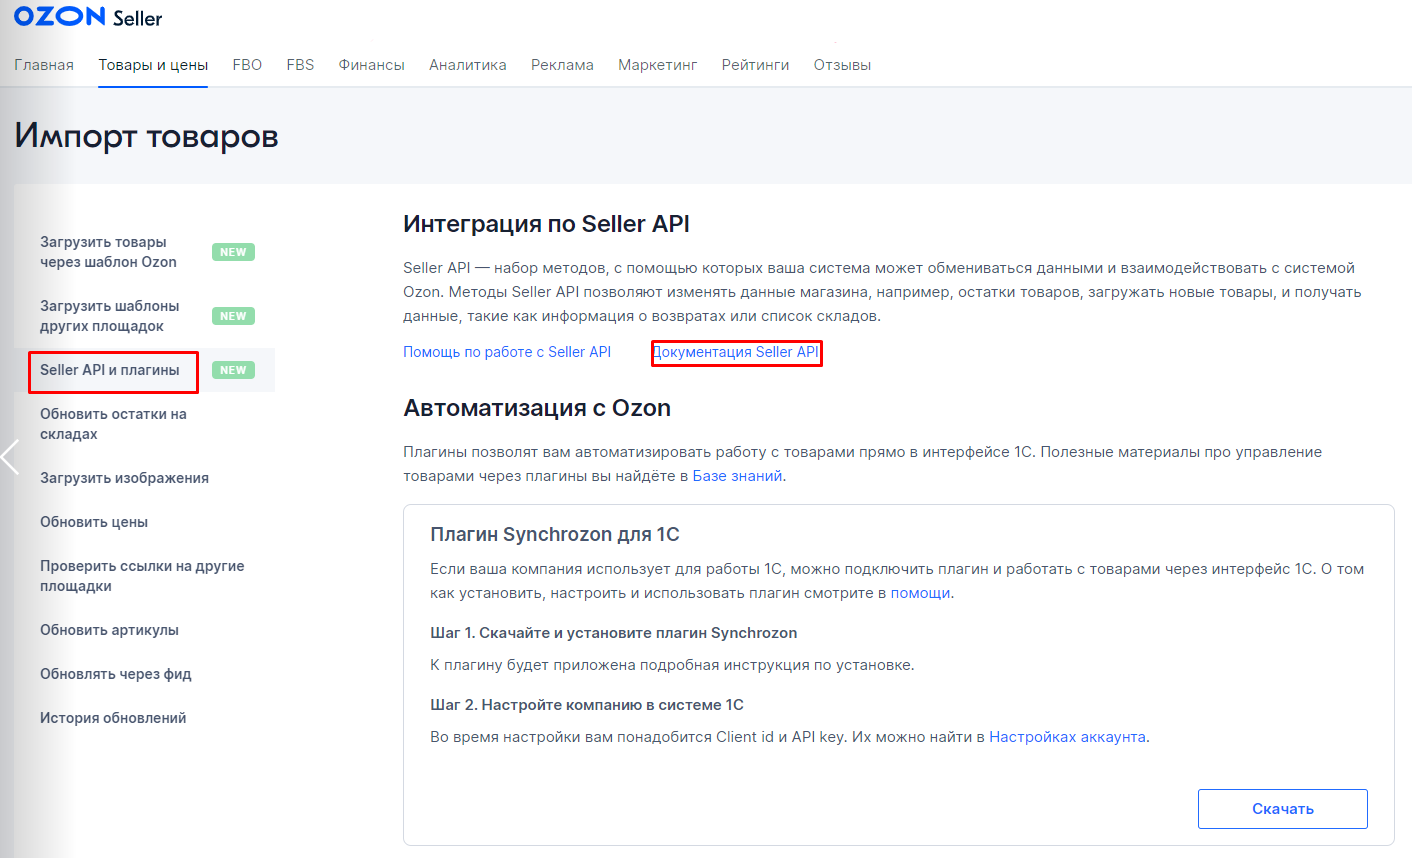This screenshot has height=858, width=1412.
Task: Open the Документация Seller API link
Action: click(x=736, y=352)
